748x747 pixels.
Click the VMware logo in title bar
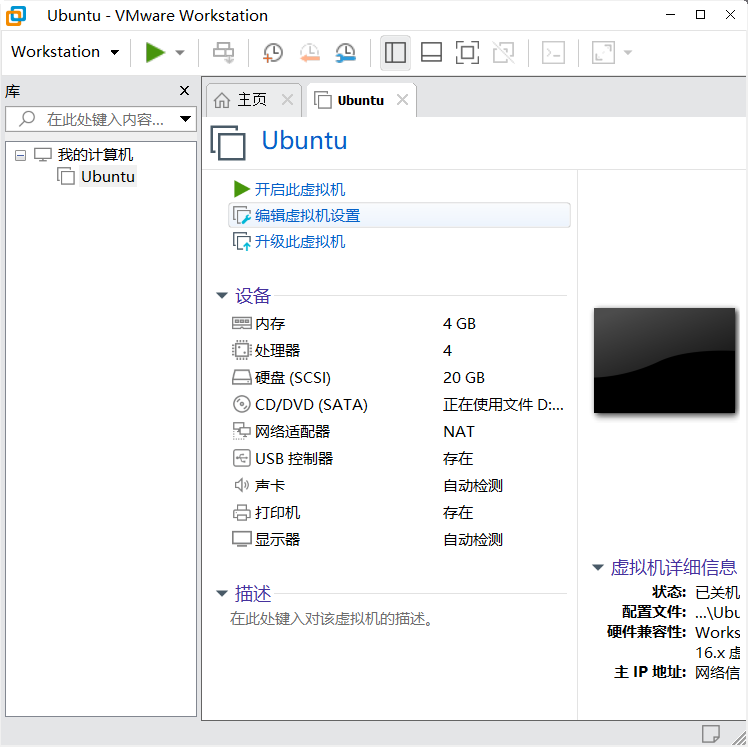pyautogui.click(x=16, y=16)
